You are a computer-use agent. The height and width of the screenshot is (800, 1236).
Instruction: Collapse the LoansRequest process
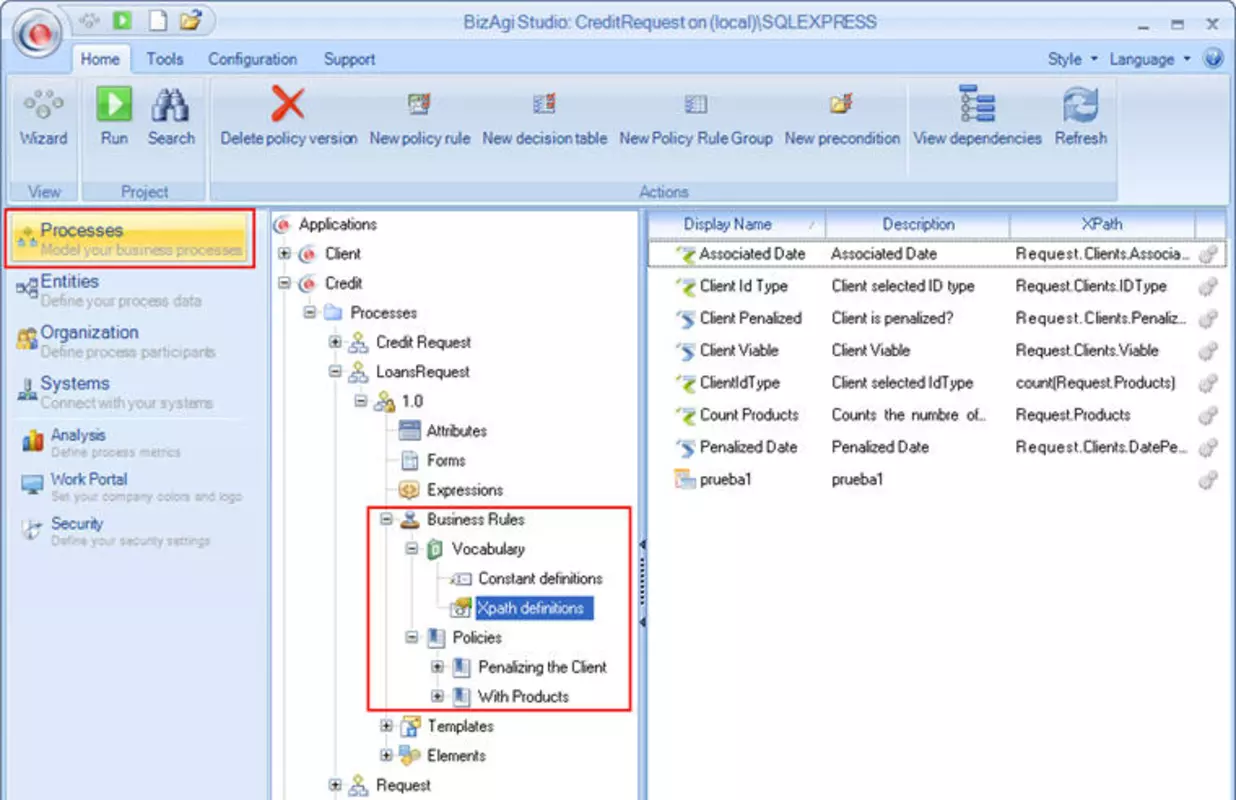click(x=335, y=372)
